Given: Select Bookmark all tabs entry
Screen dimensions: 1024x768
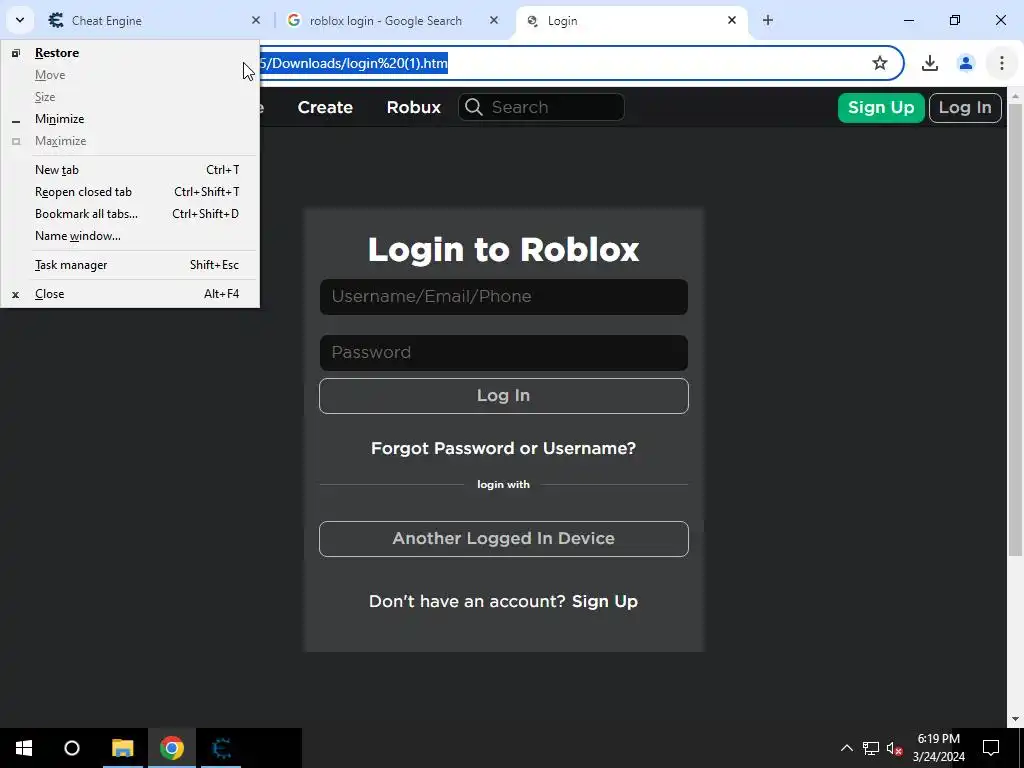Looking at the screenshot, I should coord(130,214).
